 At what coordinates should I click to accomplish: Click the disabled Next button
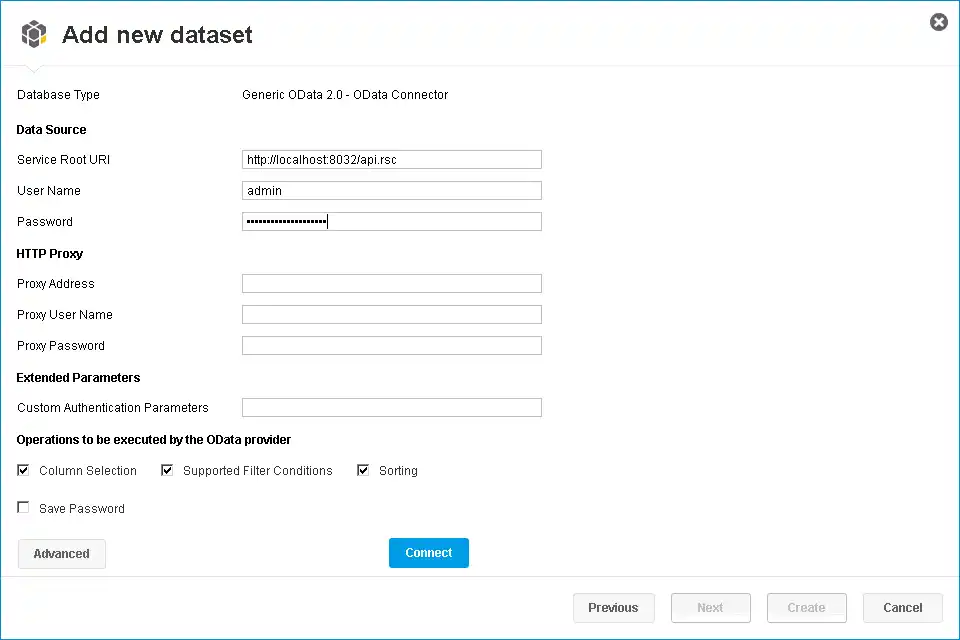pyautogui.click(x=710, y=607)
